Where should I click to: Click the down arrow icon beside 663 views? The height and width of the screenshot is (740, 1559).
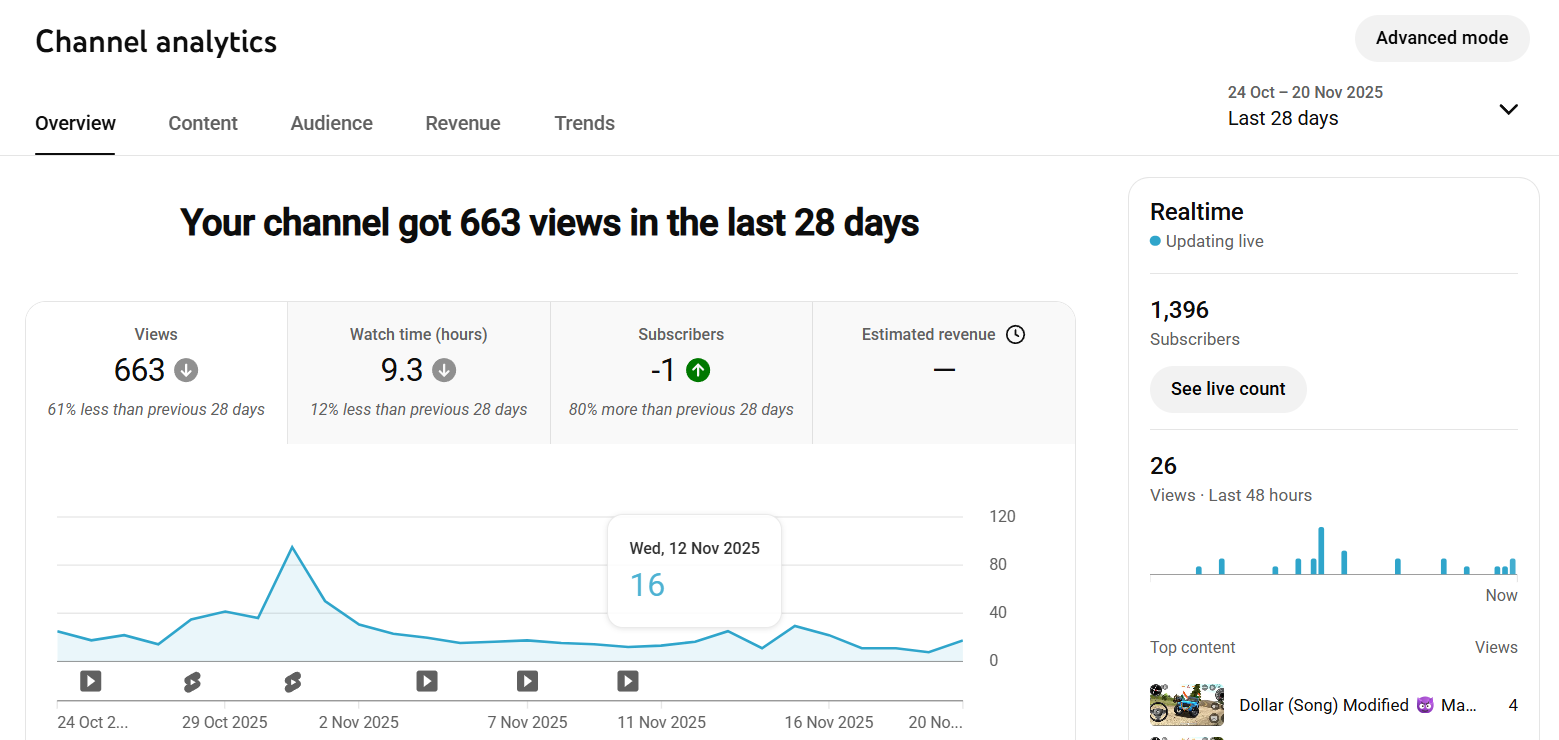click(186, 371)
